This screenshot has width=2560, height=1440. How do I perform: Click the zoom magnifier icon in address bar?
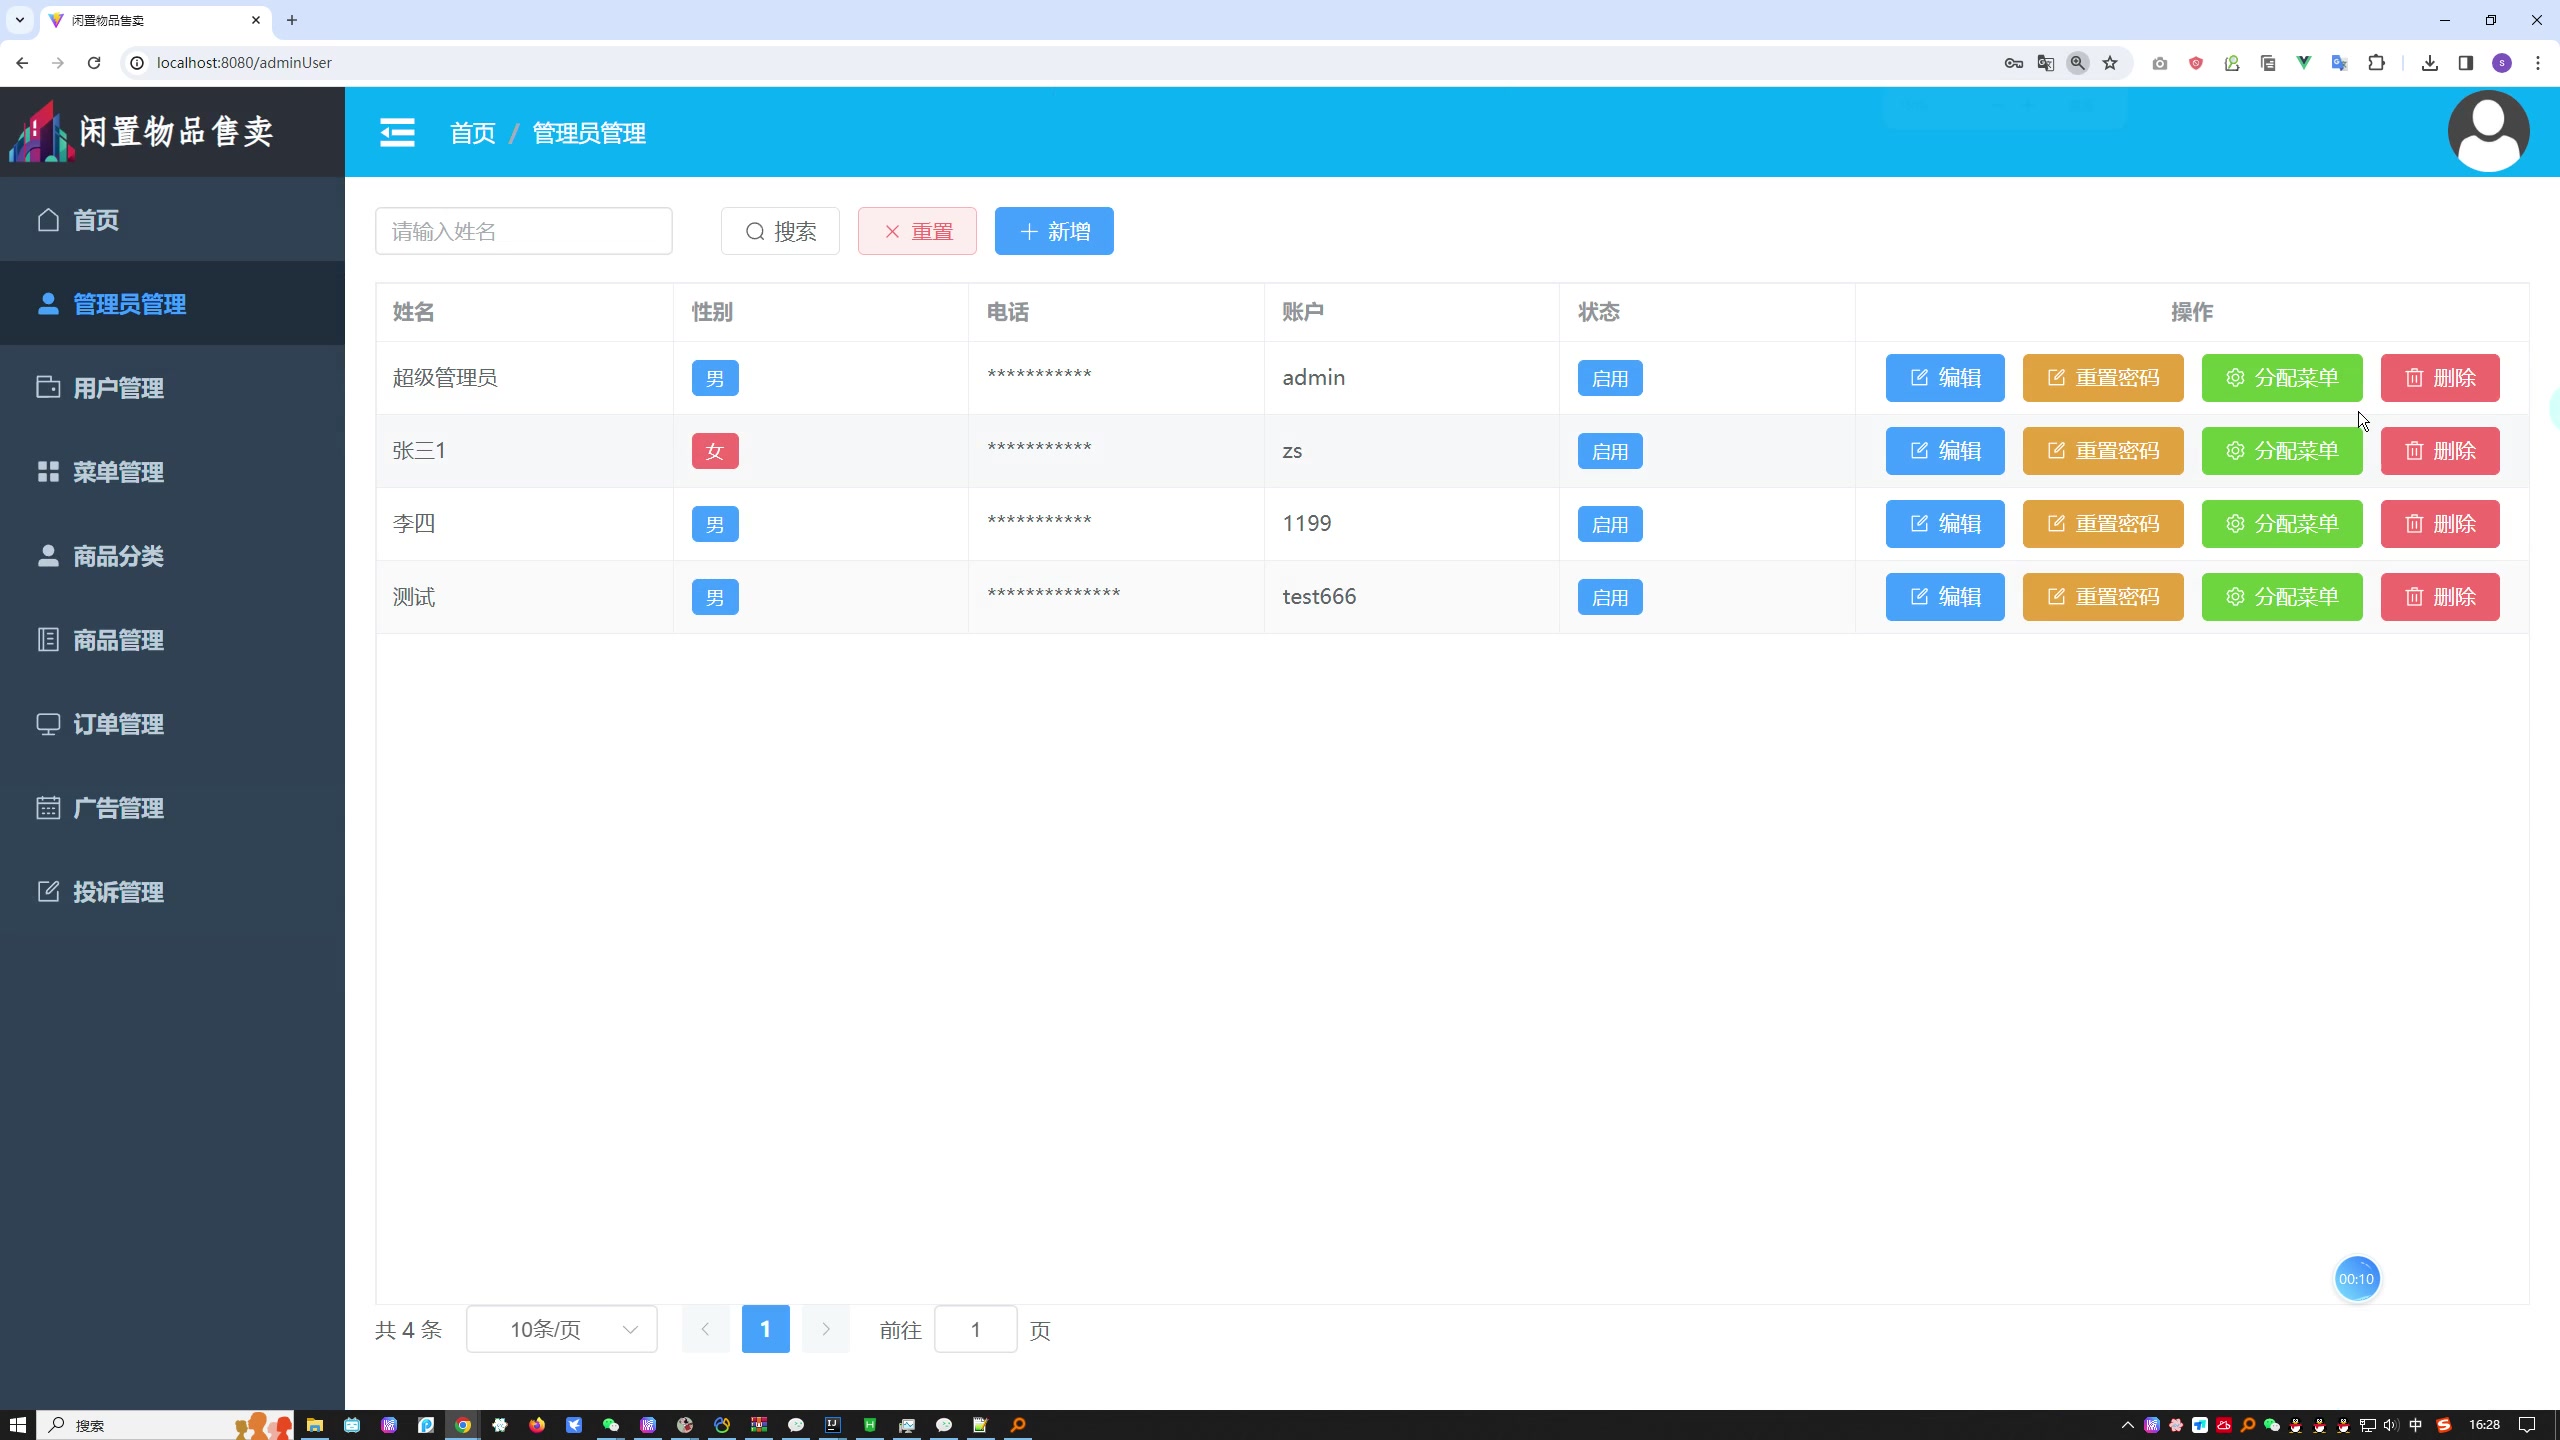point(2078,63)
